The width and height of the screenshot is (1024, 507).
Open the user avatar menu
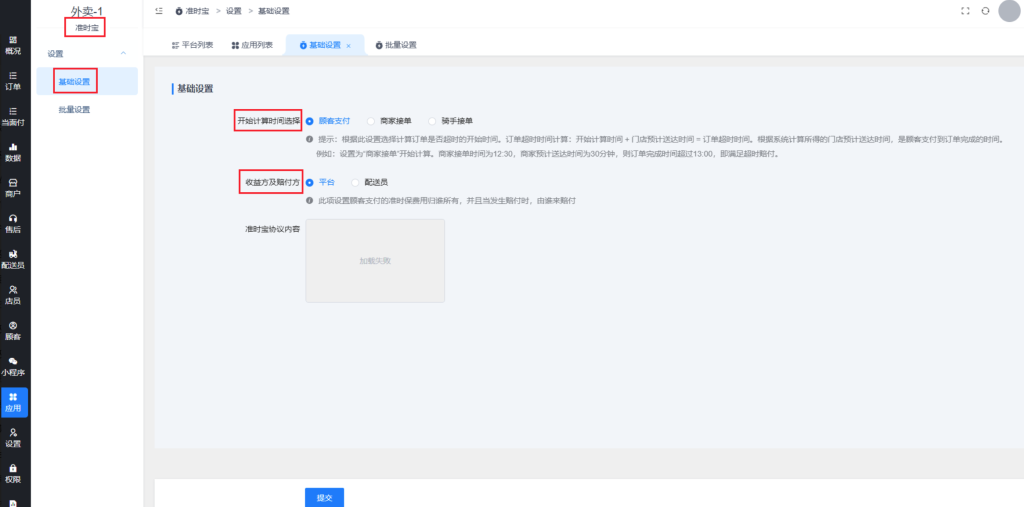[1009, 11]
